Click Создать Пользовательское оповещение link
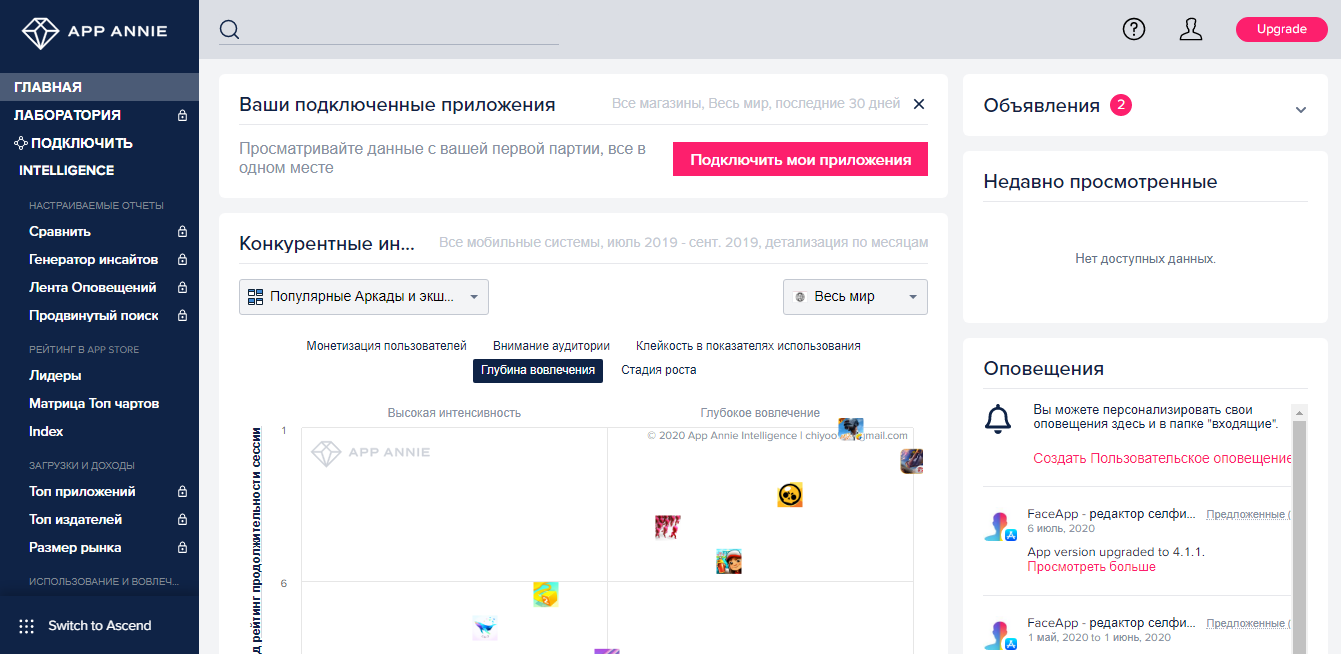 pyautogui.click(x=1162, y=458)
